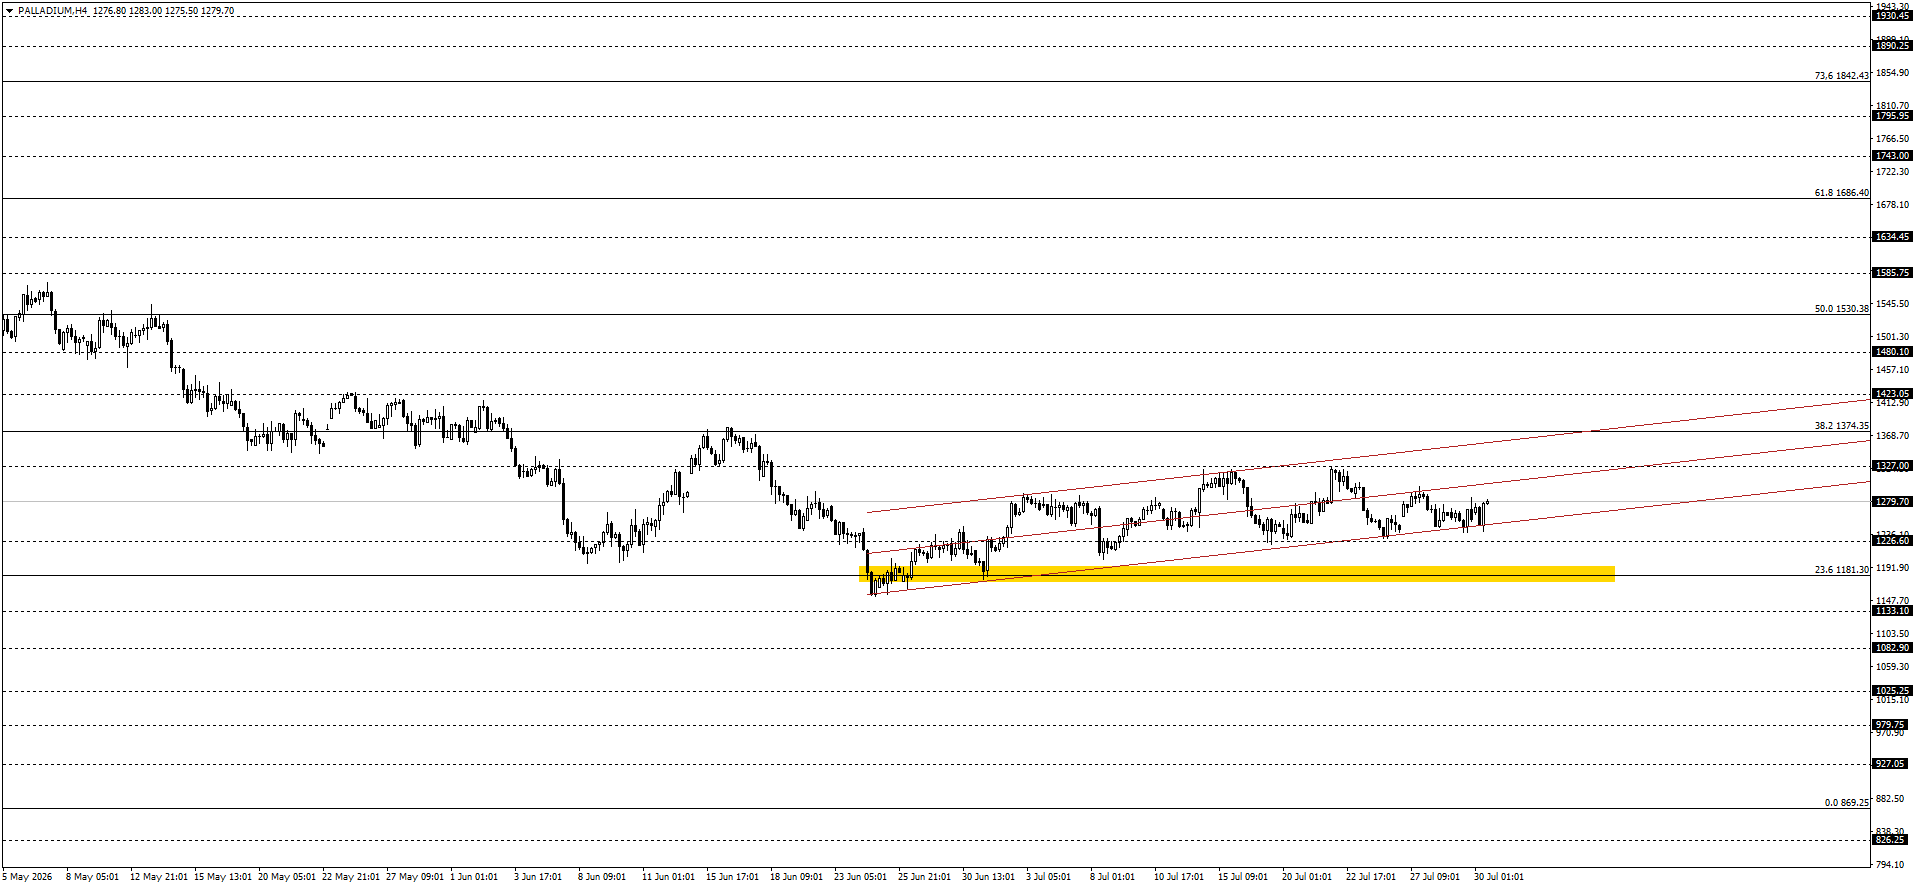Click the current price tag 1279.70
The image size is (1916, 888).
tap(1892, 502)
